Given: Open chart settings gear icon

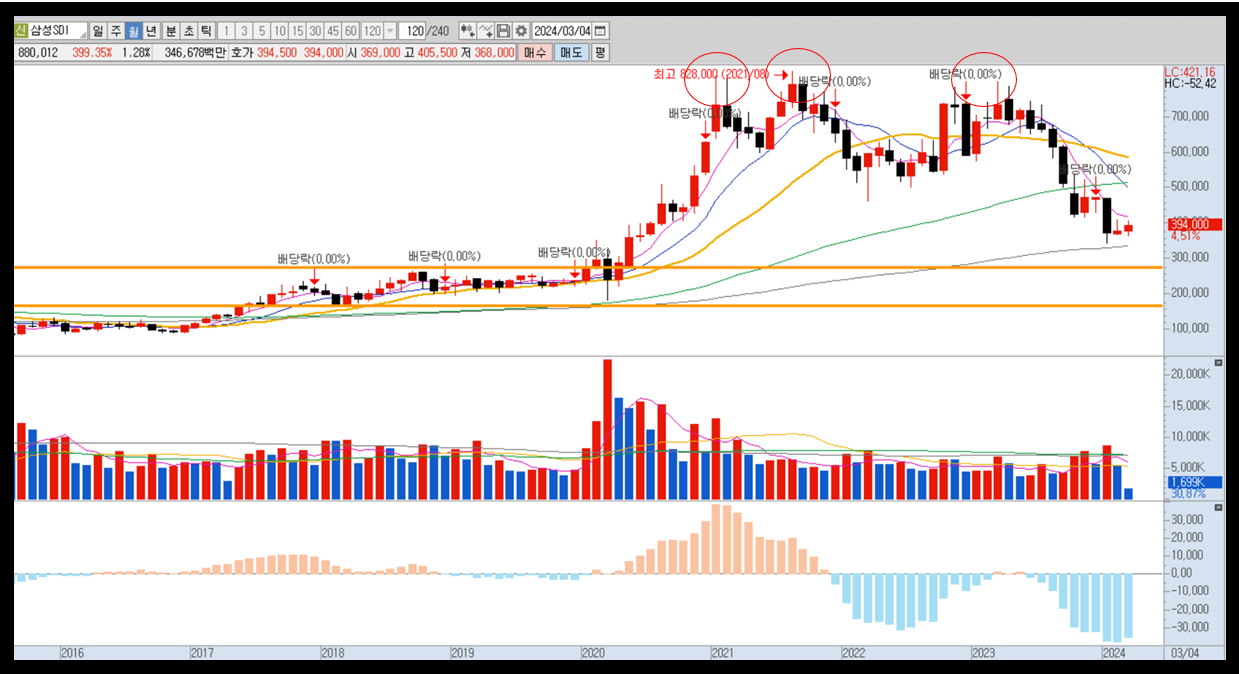Looking at the screenshot, I should (521, 31).
